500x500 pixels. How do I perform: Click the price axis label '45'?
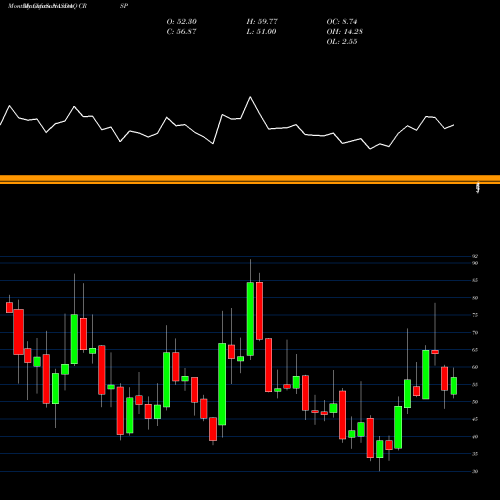coord(475,419)
